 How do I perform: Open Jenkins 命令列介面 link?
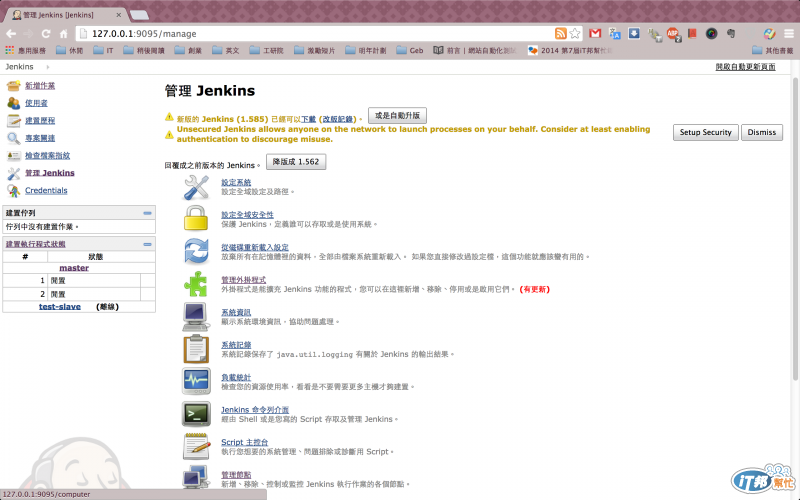tap(255, 409)
